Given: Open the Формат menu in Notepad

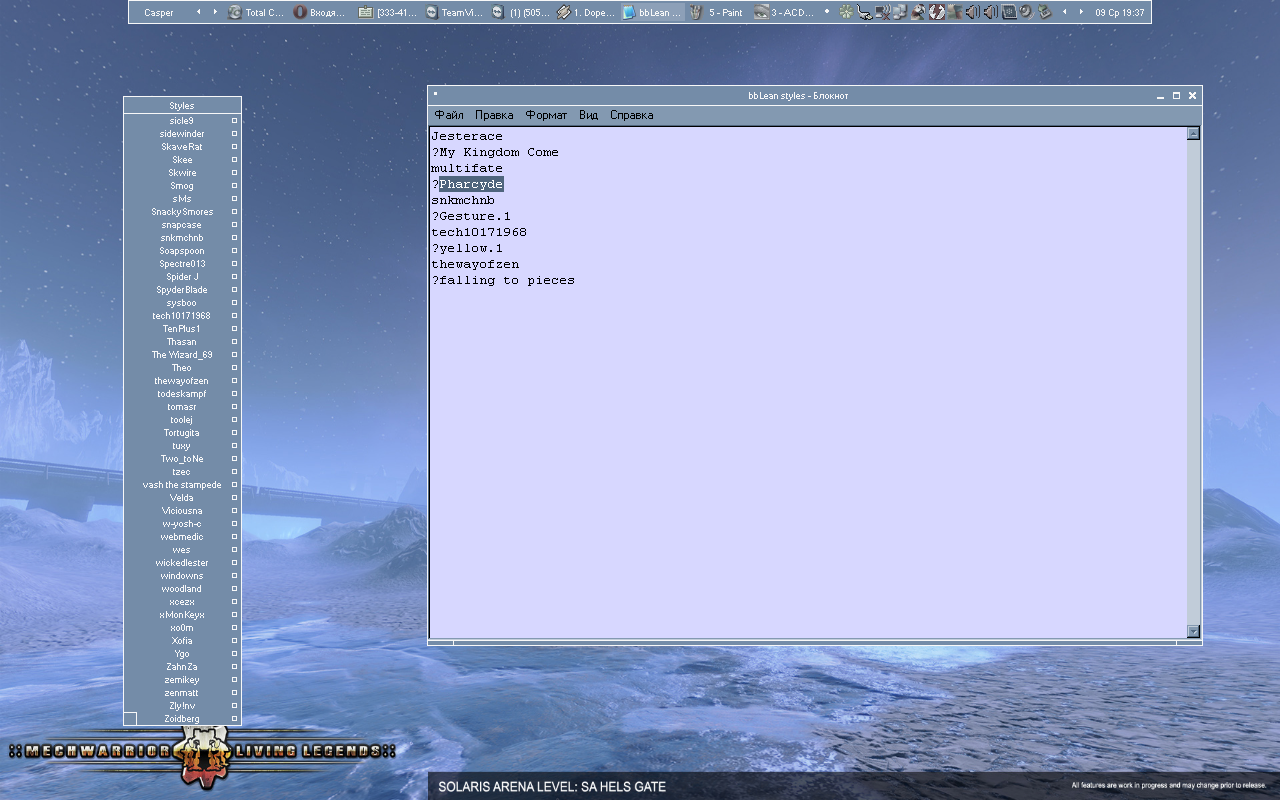Looking at the screenshot, I should coord(546,115).
